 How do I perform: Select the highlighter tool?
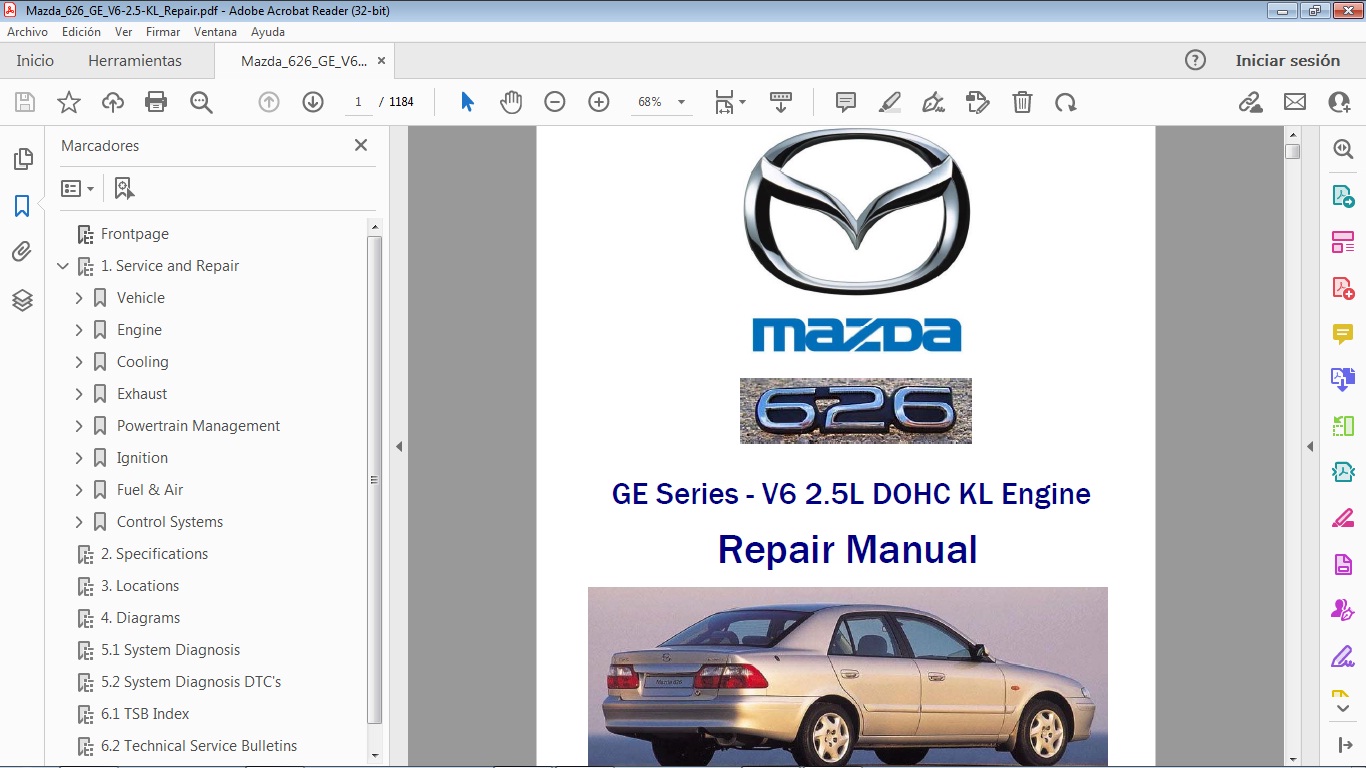click(890, 102)
